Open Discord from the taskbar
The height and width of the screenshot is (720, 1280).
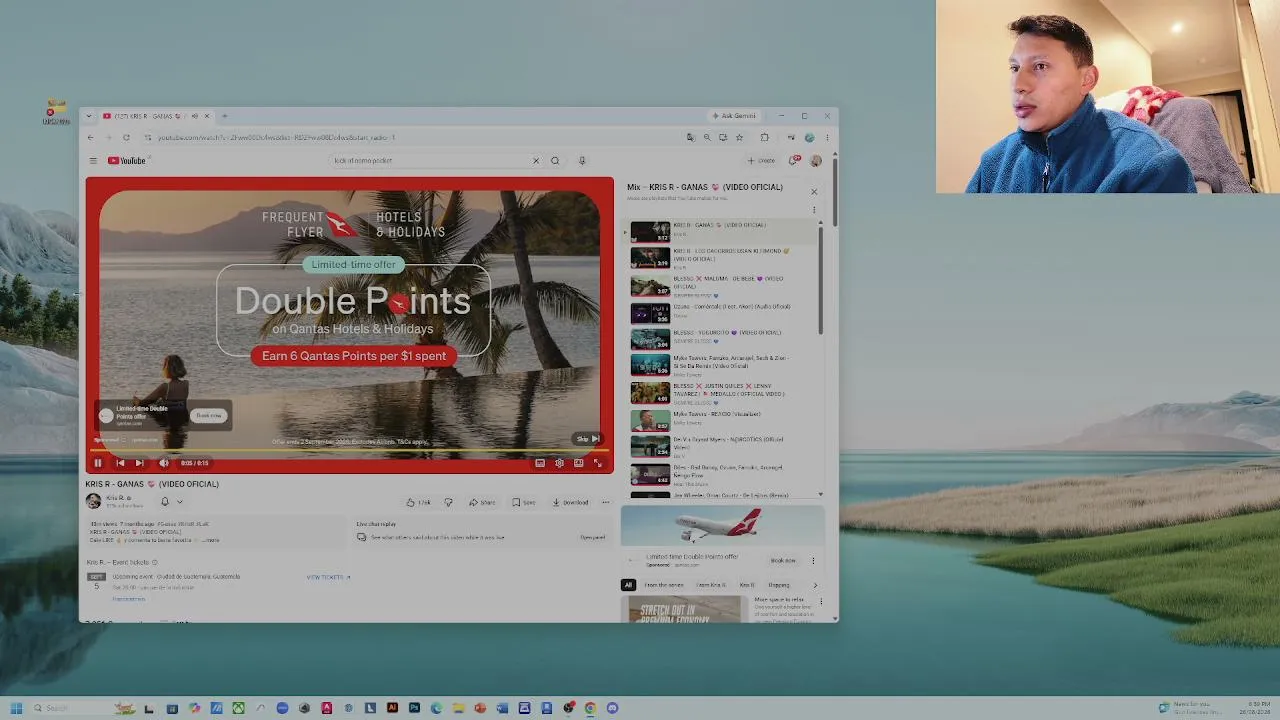pos(612,708)
